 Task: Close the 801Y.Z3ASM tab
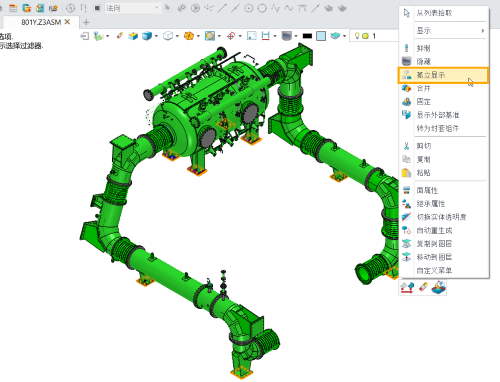(67, 22)
